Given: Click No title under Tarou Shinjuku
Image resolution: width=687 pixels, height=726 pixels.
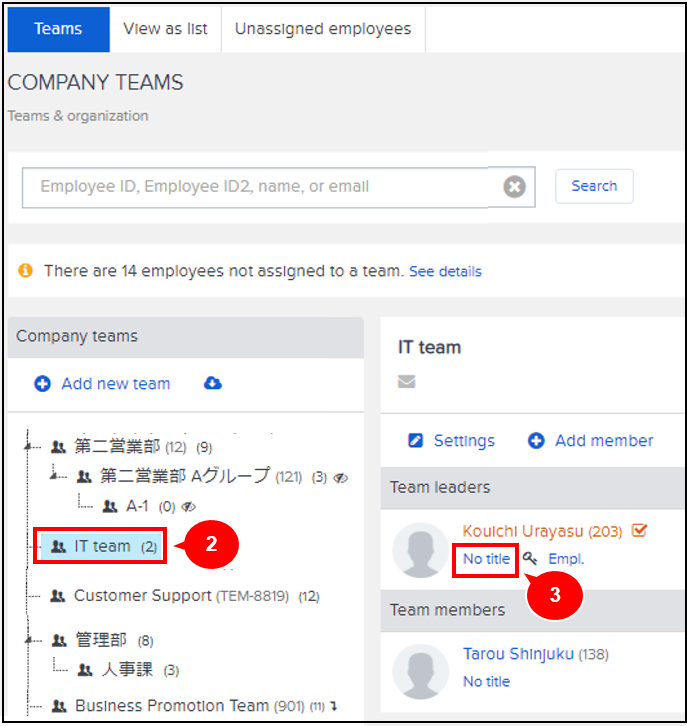Looking at the screenshot, I should pyautogui.click(x=487, y=682).
